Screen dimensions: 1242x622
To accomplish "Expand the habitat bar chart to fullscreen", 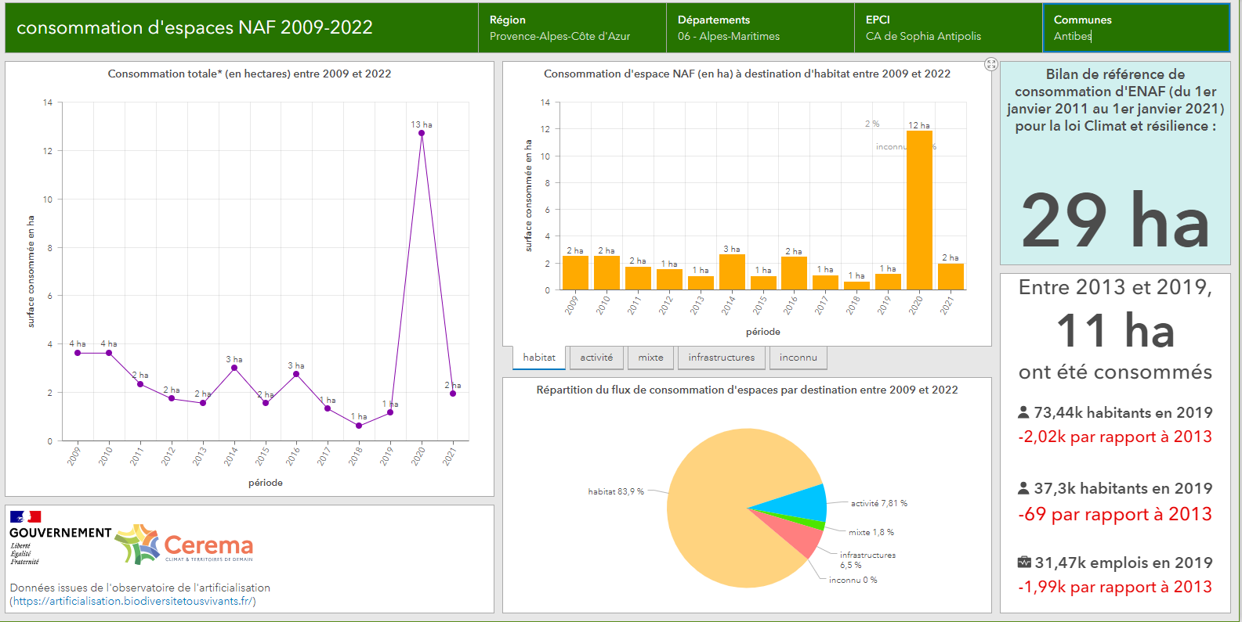I will [991, 64].
